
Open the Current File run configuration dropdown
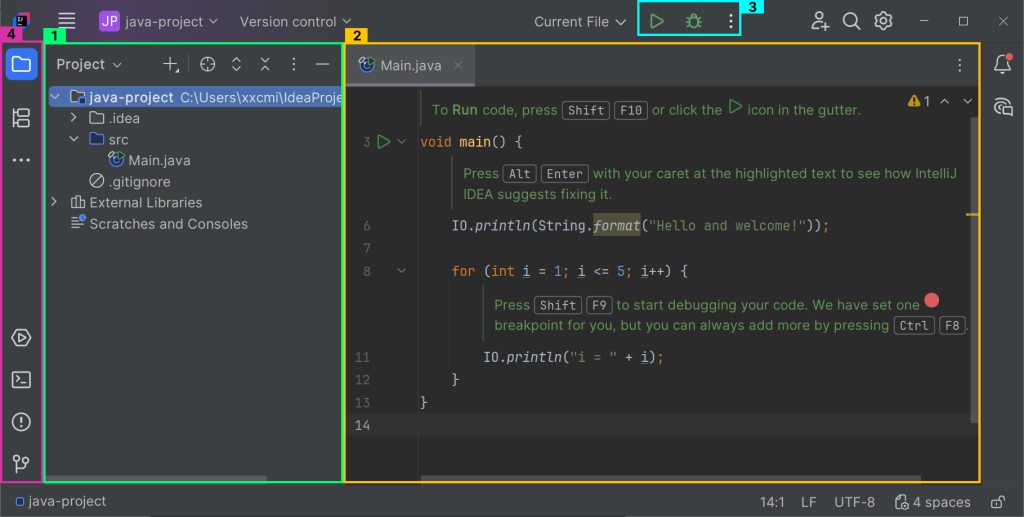579,21
